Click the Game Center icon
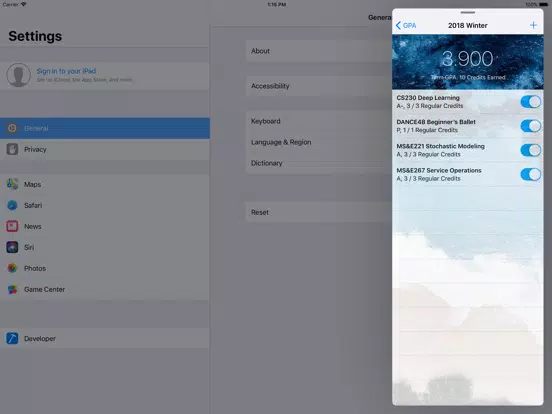This screenshot has height=414, width=552. pyautogui.click(x=12, y=289)
